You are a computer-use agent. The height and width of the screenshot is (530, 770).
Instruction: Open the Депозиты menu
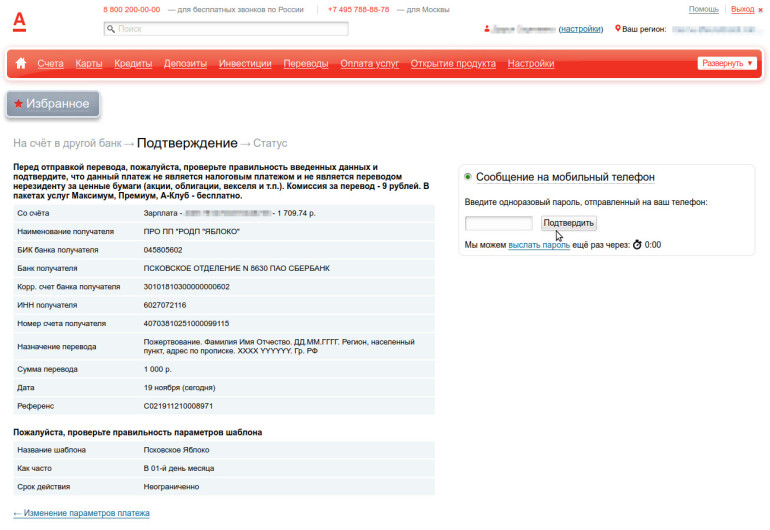(x=185, y=63)
